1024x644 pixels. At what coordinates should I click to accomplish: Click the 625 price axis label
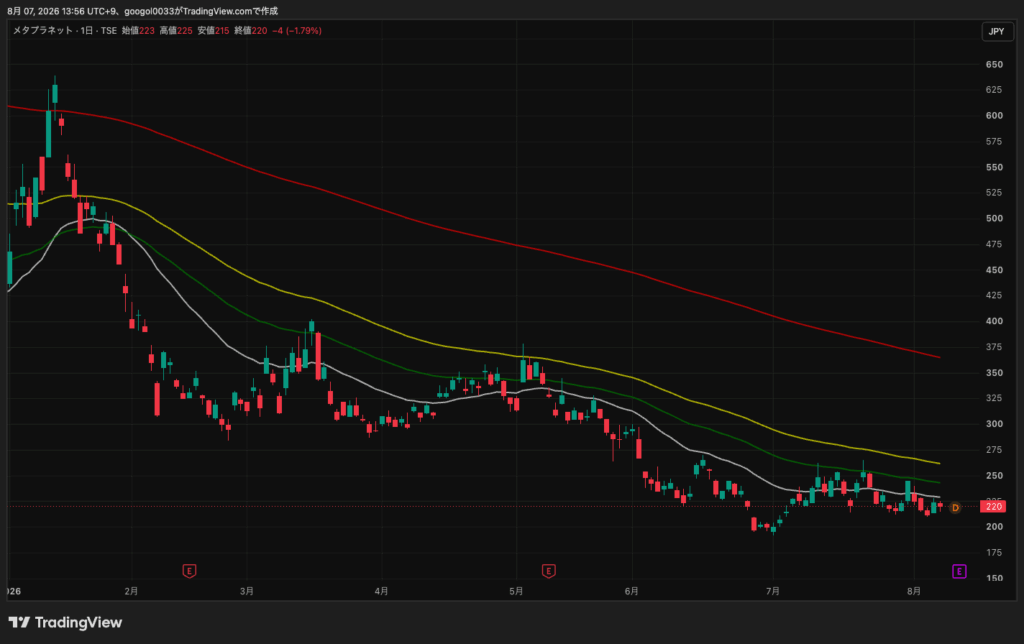coord(994,89)
